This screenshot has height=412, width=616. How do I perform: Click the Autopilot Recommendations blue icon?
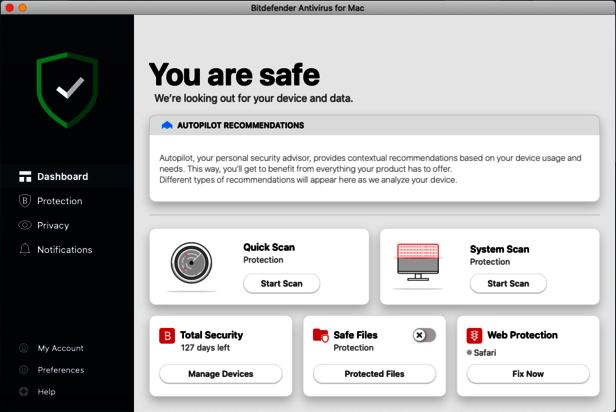pos(167,126)
